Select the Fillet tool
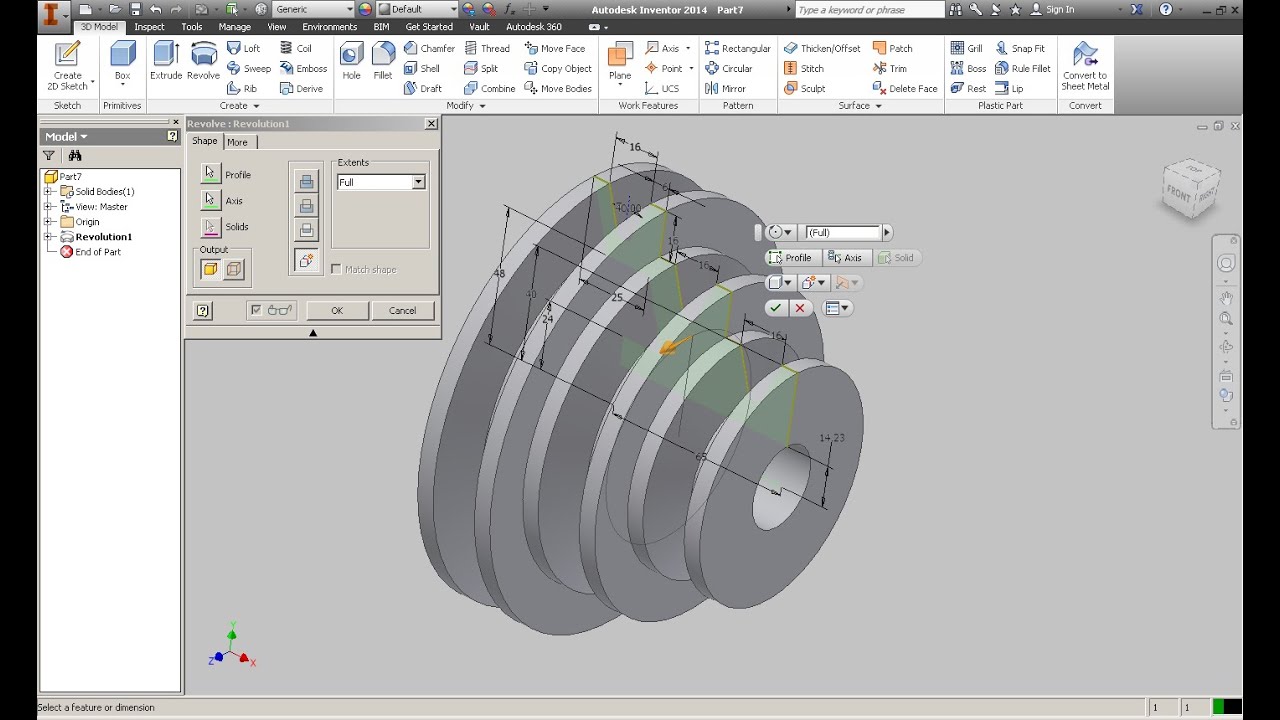This screenshot has width=1280, height=720. (383, 62)
